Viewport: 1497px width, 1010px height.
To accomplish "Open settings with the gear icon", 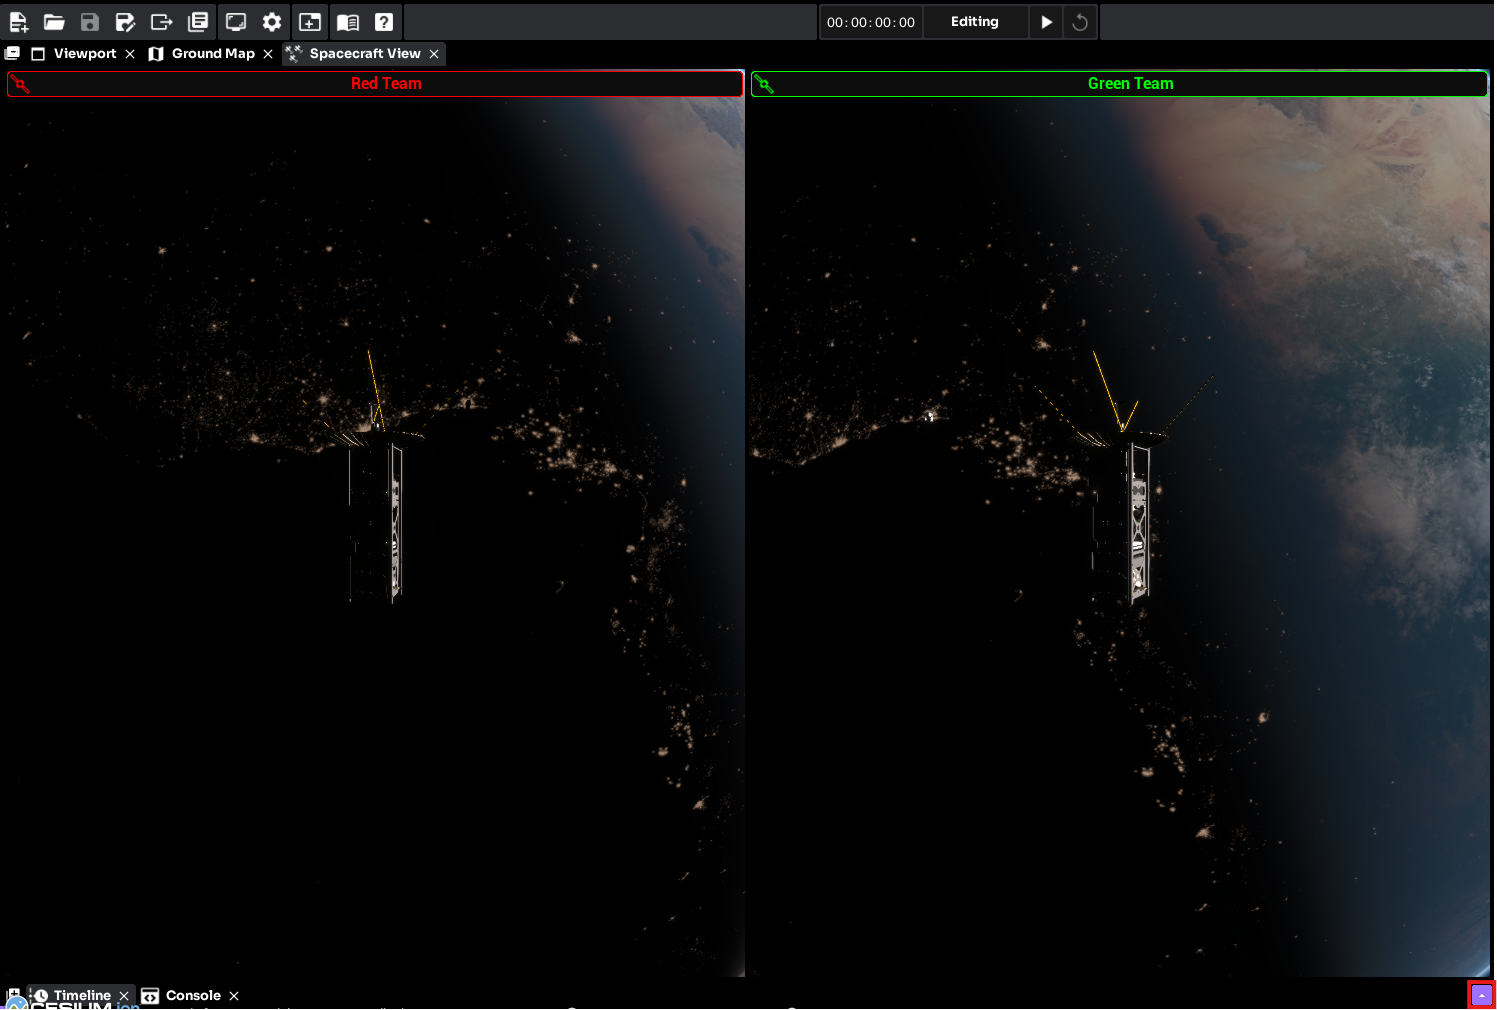I will [x=272, y=22].
